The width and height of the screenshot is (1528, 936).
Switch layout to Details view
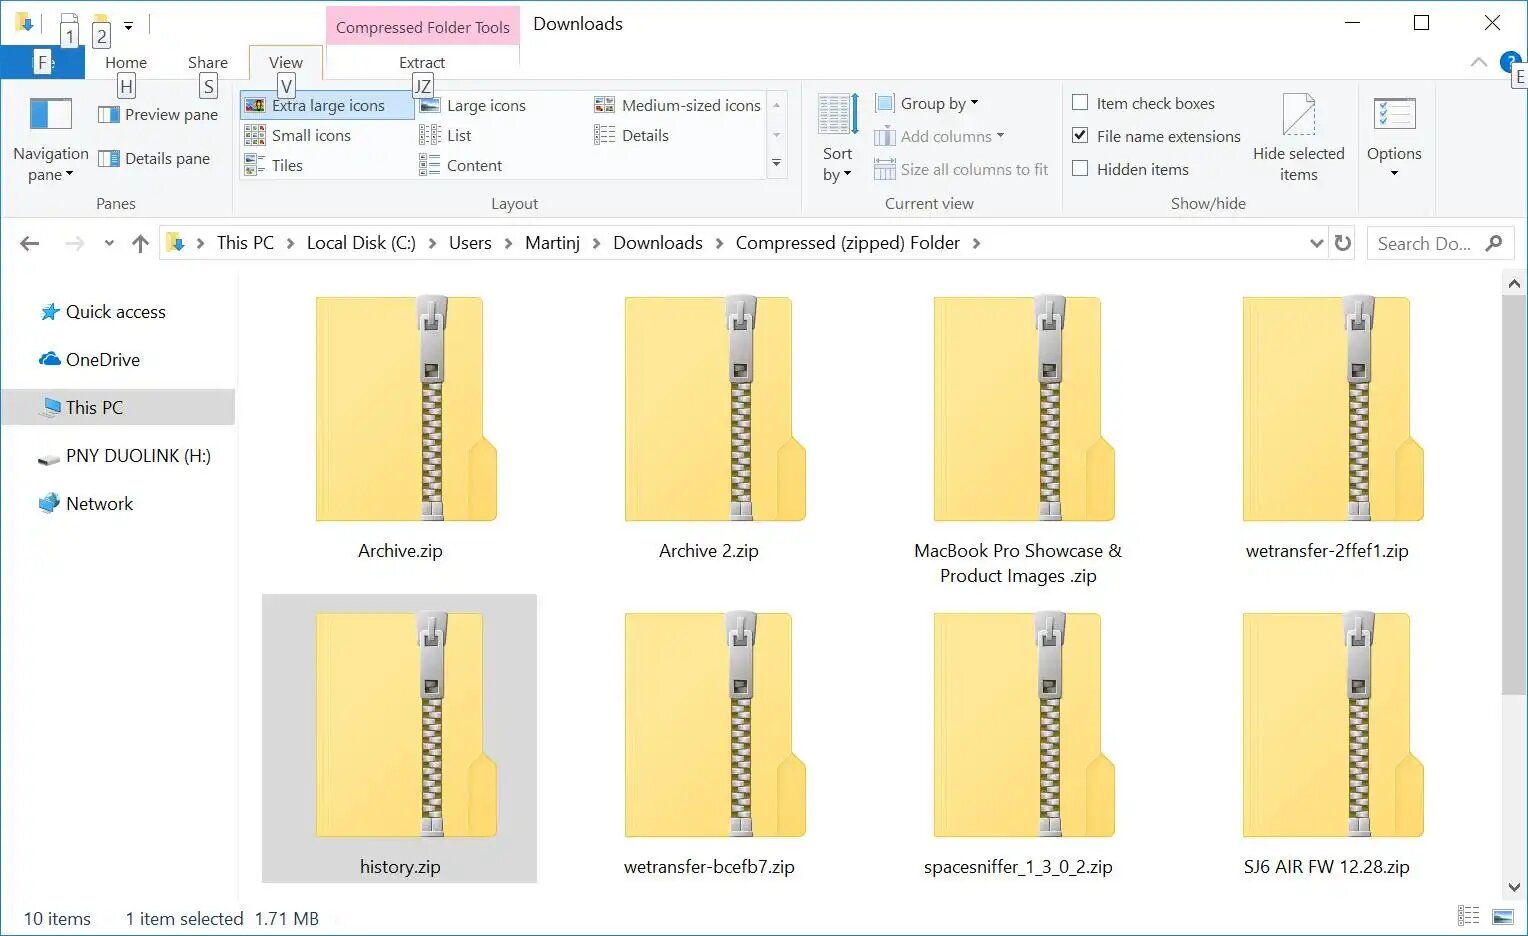[x=632, y=136]
